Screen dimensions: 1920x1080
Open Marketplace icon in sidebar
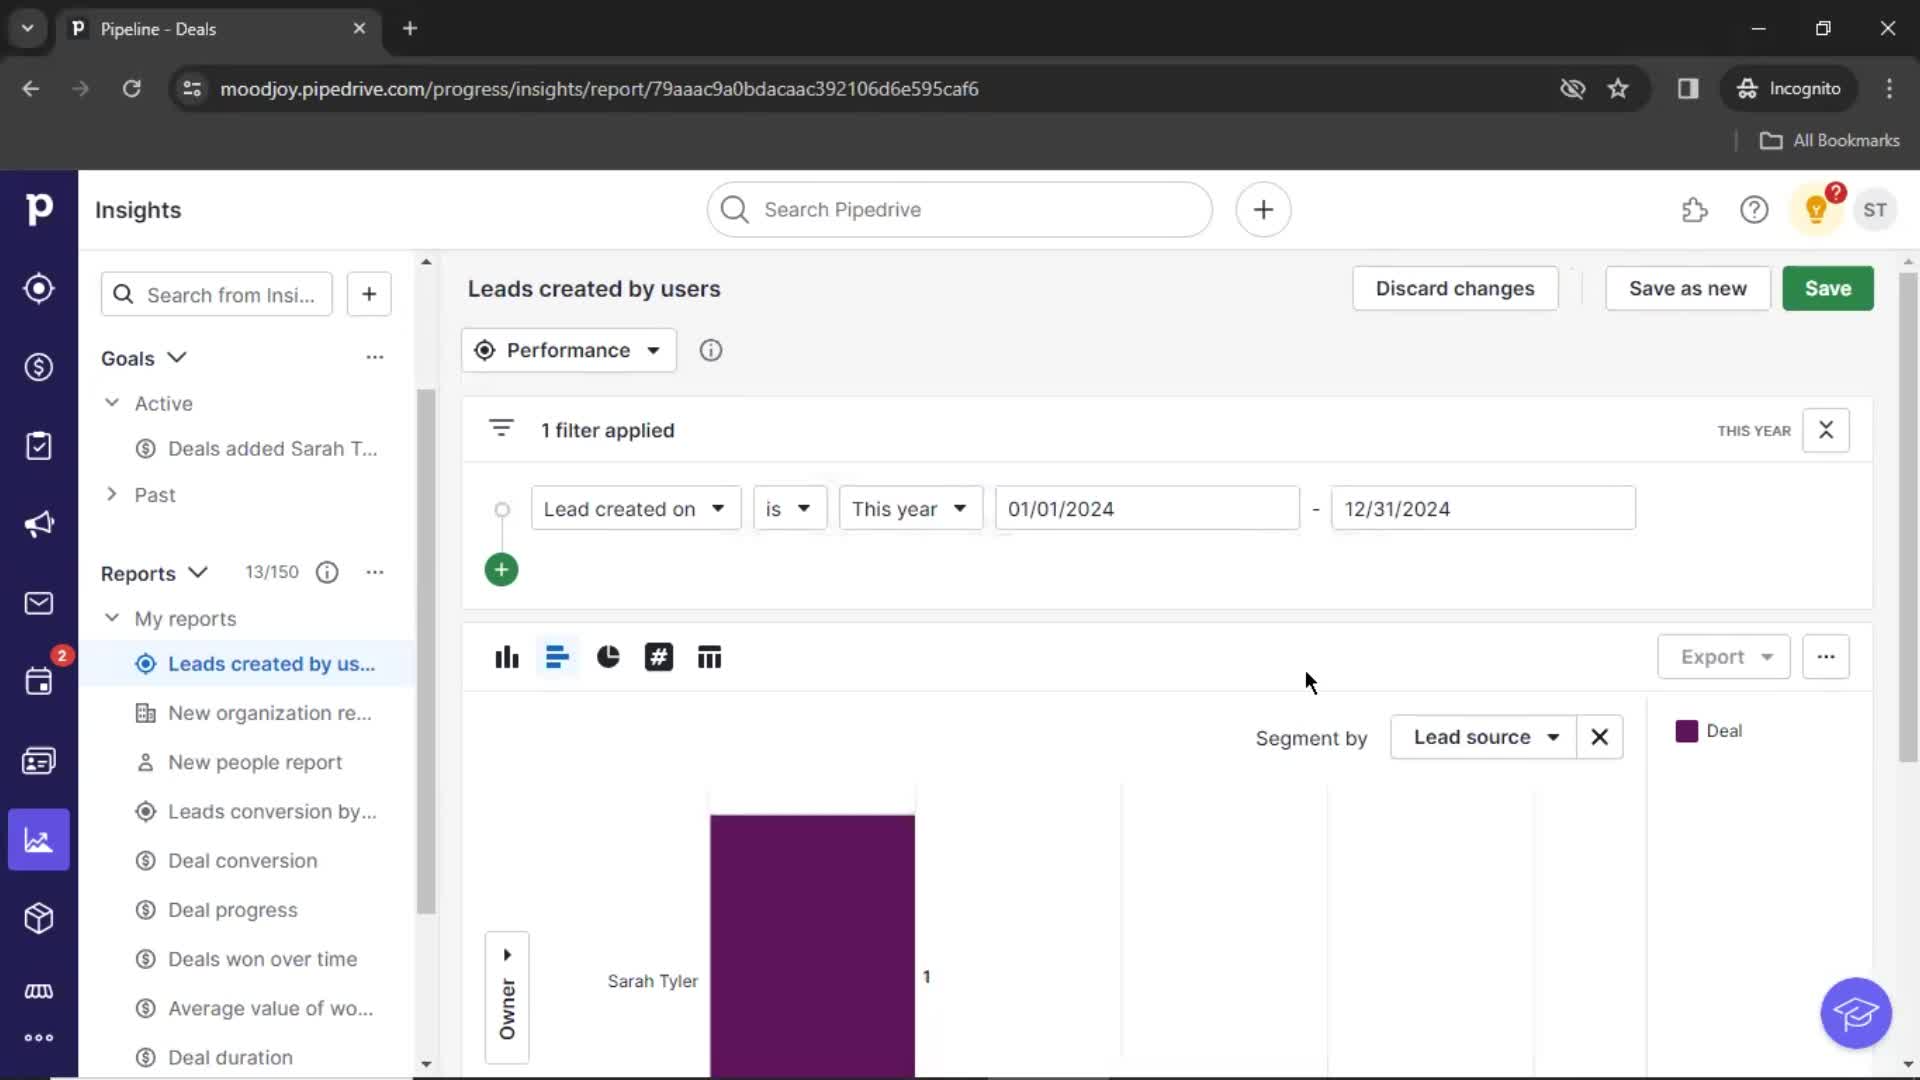click(x=39, y=991)
